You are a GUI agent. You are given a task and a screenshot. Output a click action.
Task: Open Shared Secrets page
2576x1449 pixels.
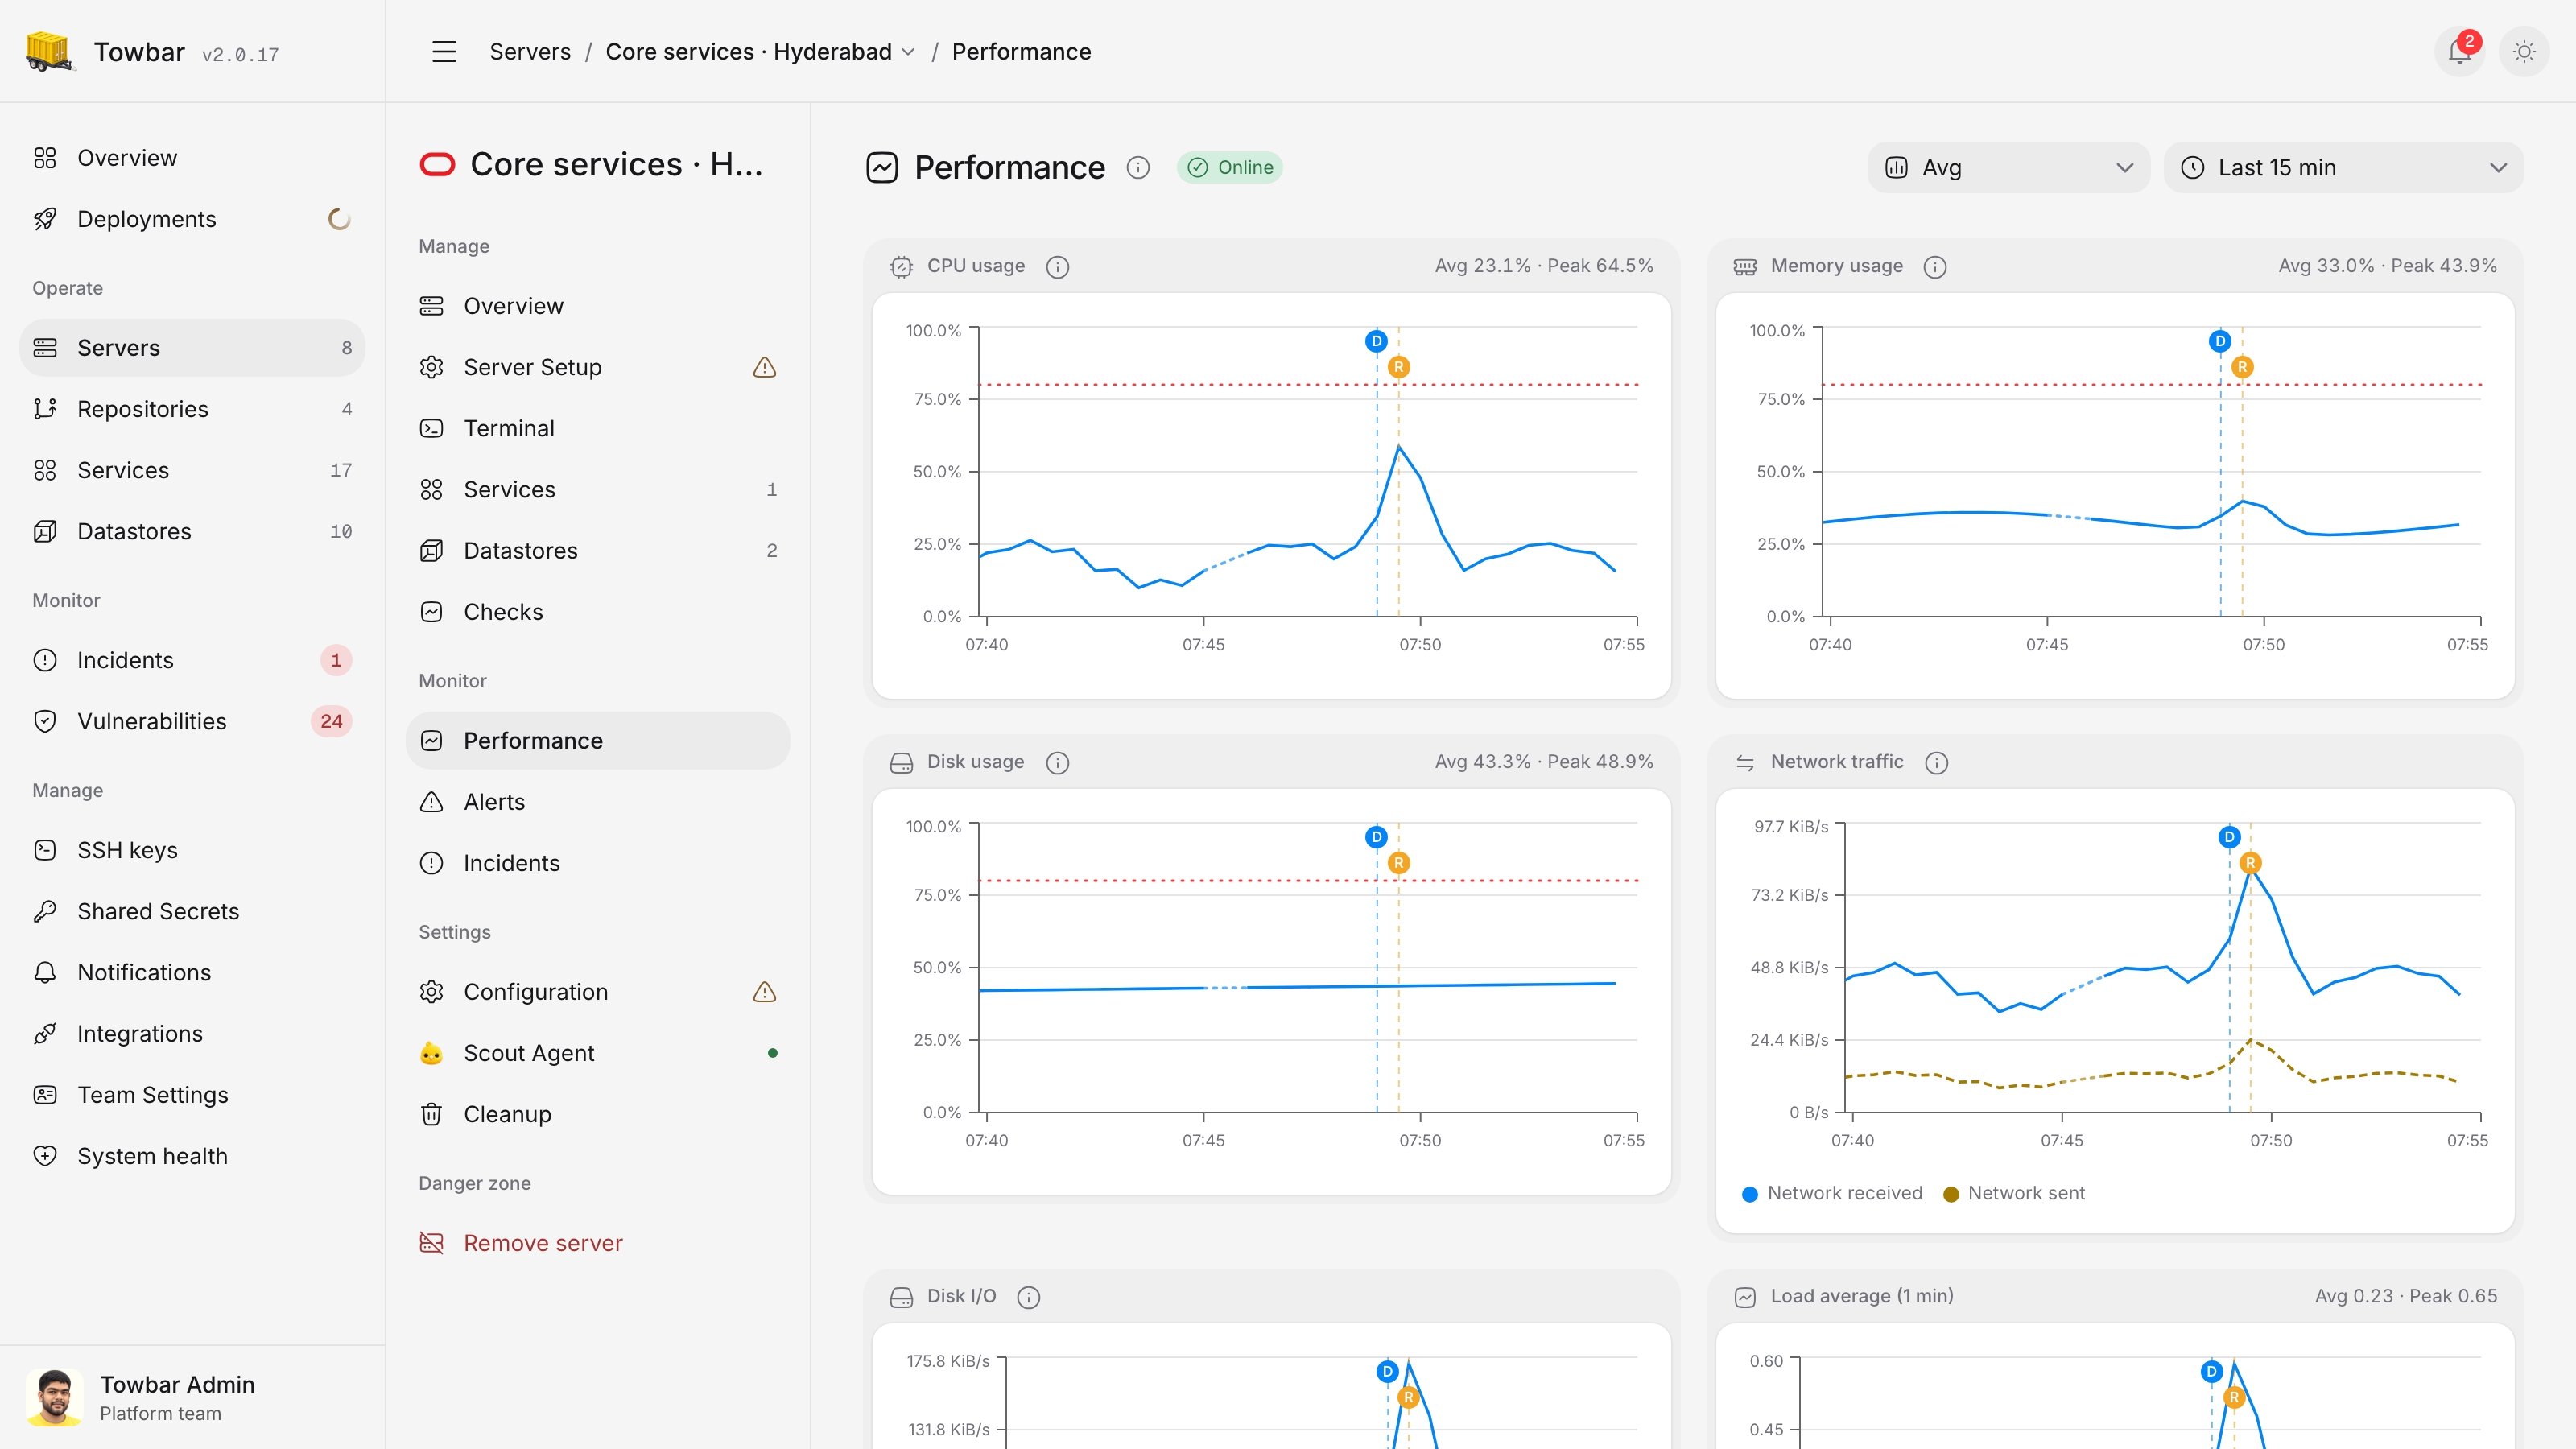192,912
